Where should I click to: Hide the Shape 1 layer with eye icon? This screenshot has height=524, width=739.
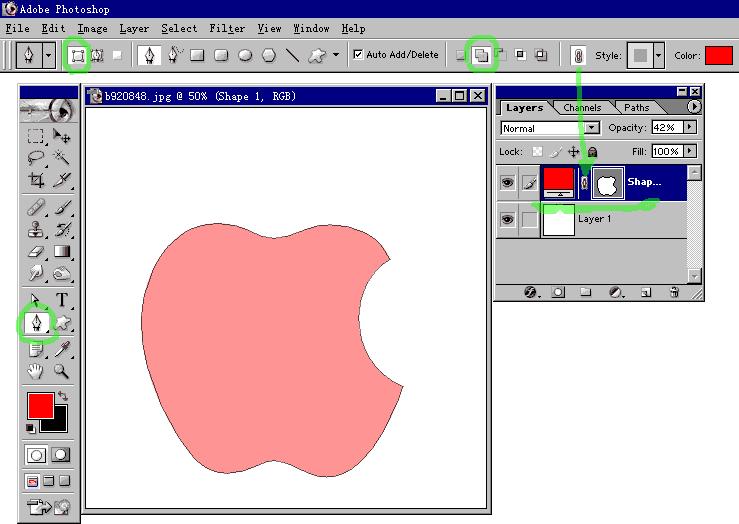508,183
